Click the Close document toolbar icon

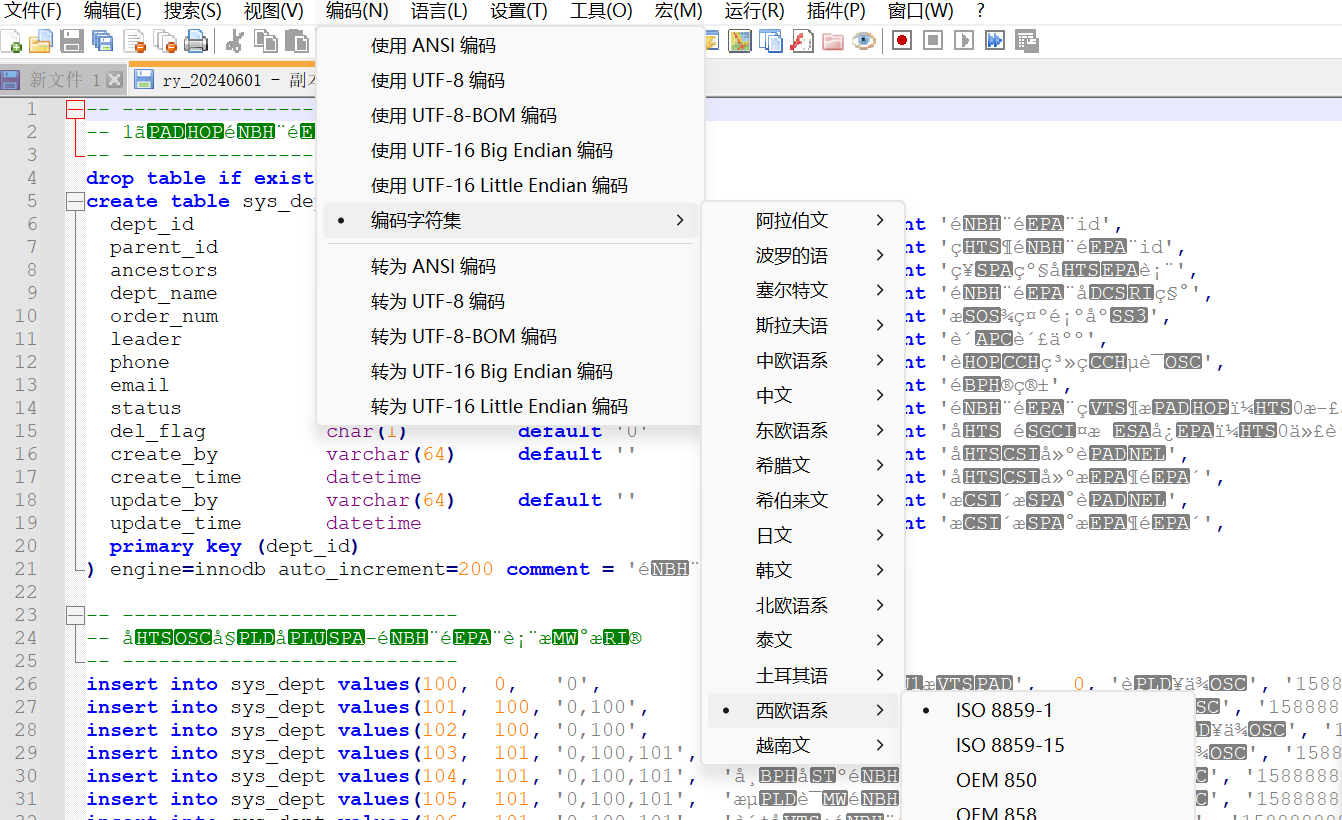pyautogui.click(x=134, y=41)
